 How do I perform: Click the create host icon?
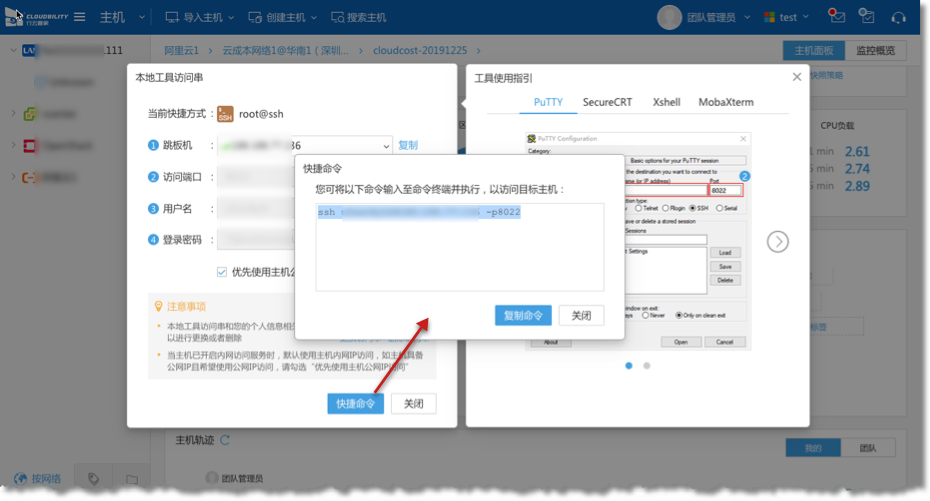pyautogui.click(x=255, y=17)
